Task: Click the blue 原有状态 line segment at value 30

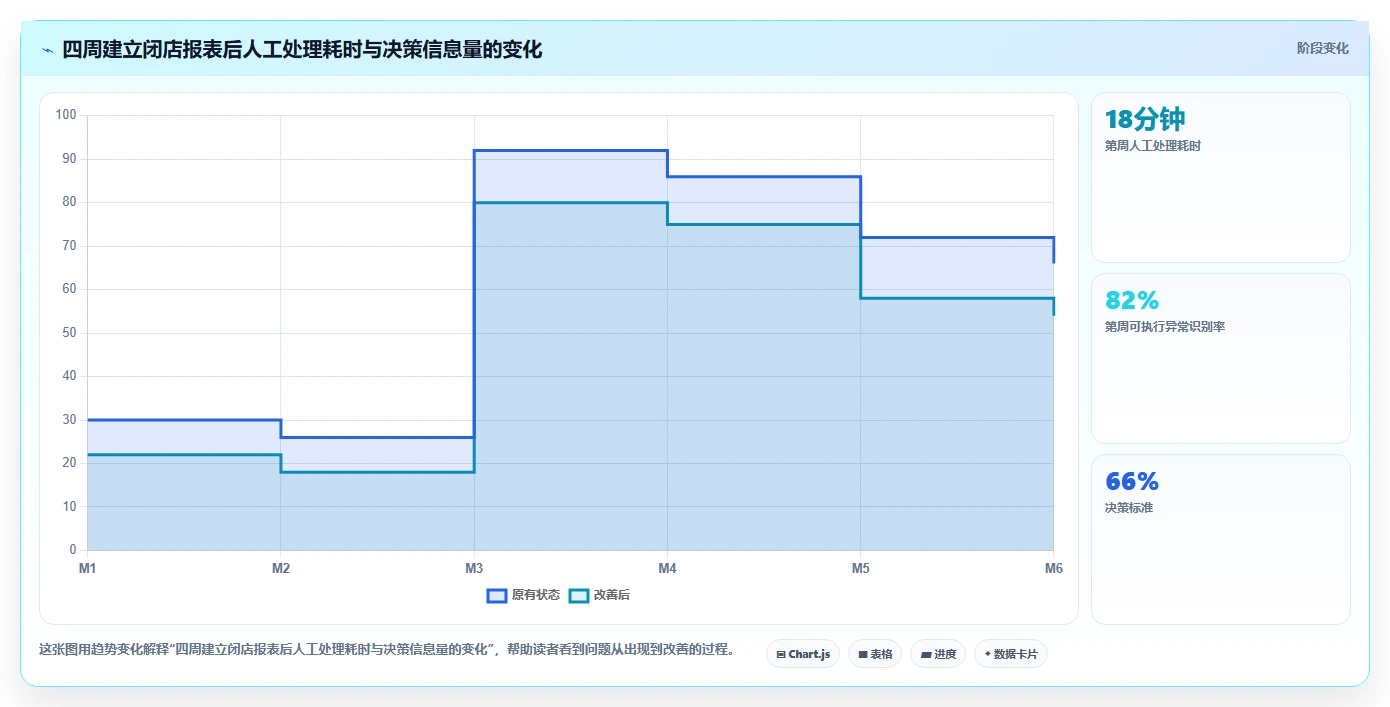Action: pos(184,420)
